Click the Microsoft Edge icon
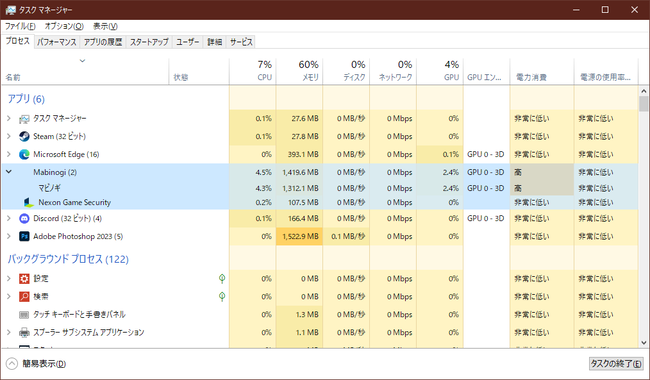650x380 pixels. 24,154
